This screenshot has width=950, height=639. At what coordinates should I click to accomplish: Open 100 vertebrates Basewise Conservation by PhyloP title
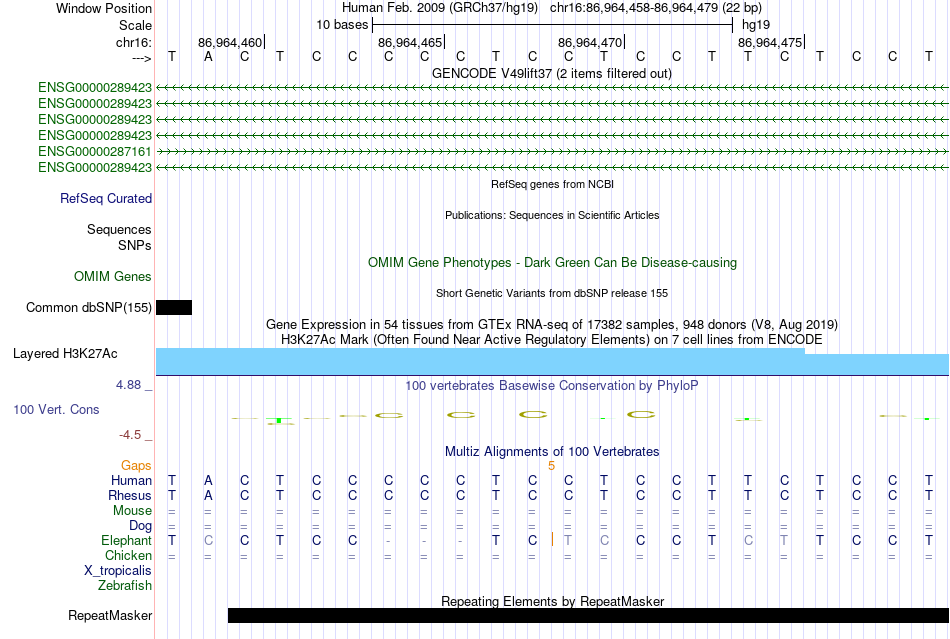[x=552, y=386]
